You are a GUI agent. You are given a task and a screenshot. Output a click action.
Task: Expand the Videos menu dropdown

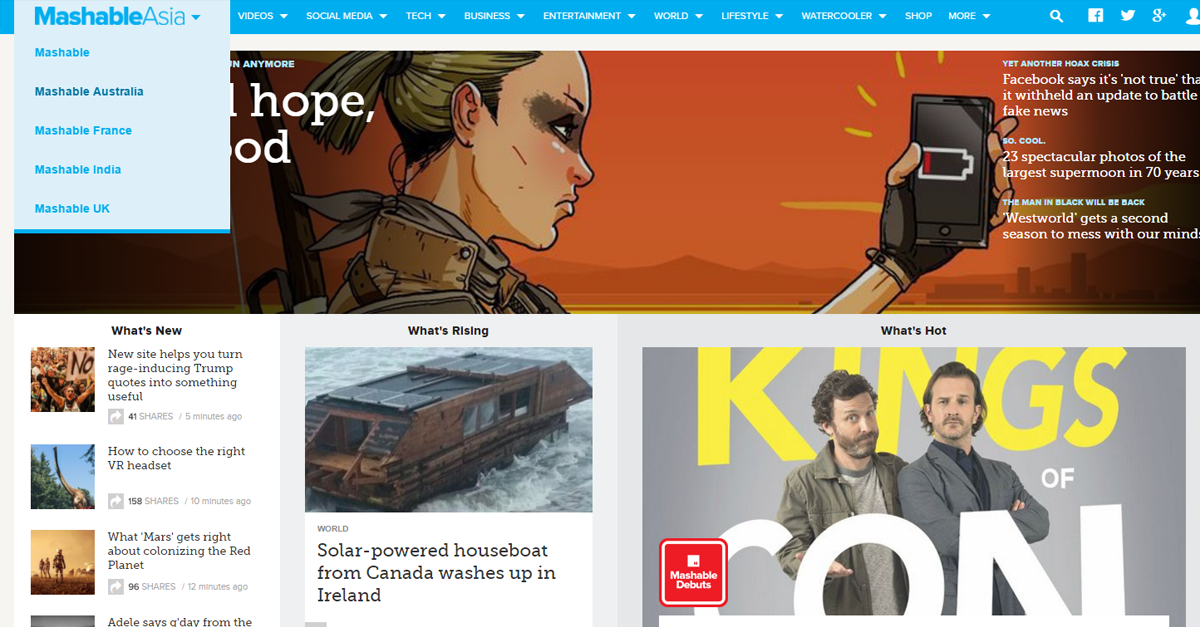pos(263,16)
